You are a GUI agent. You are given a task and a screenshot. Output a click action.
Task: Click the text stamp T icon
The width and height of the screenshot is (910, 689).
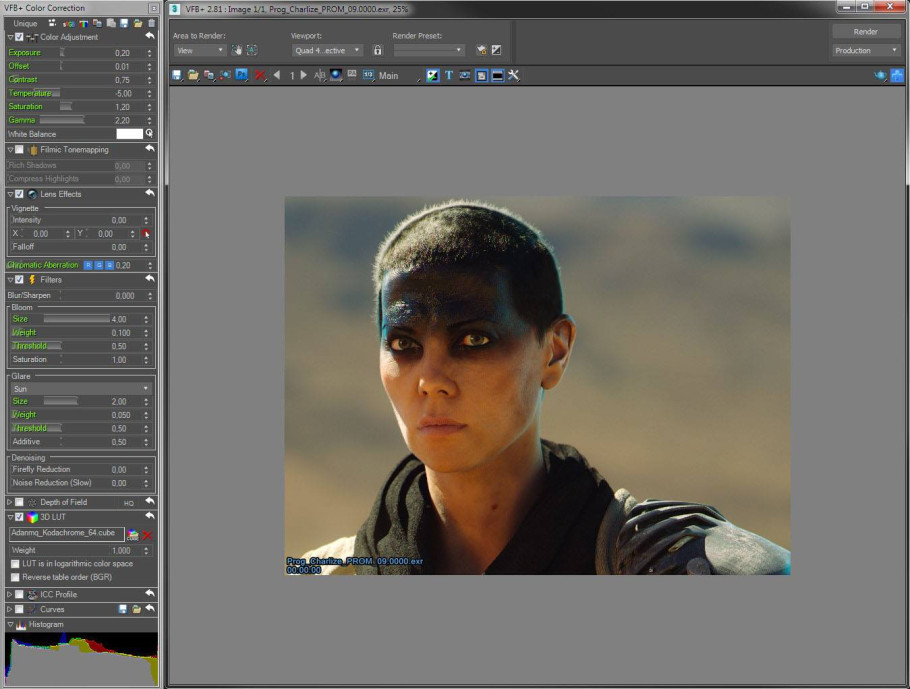[x=449, y=75]
